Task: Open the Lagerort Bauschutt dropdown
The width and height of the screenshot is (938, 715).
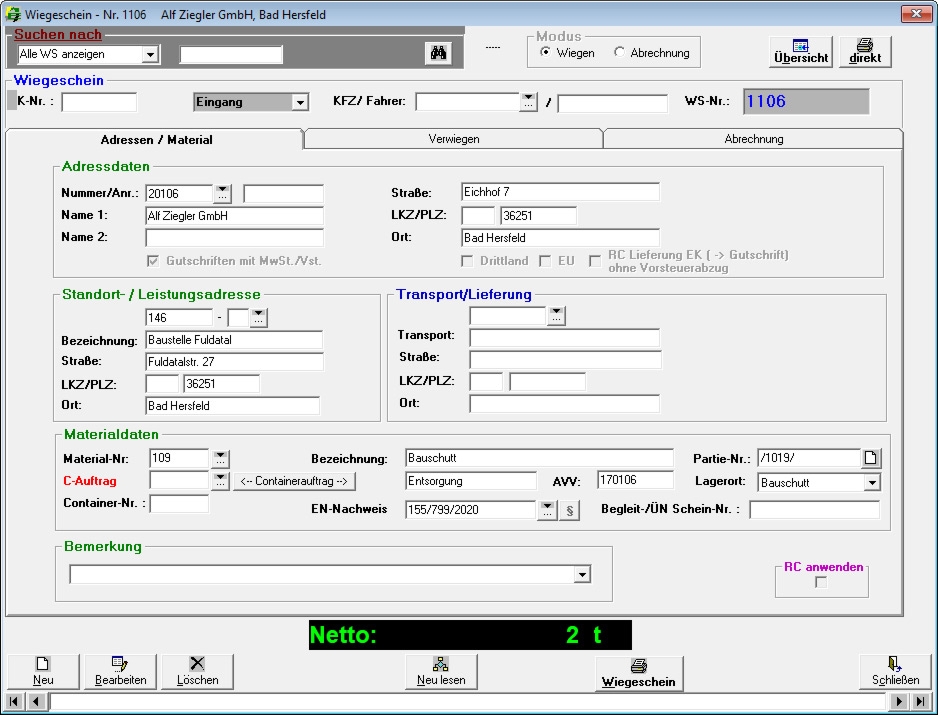Action: point(871,483)
